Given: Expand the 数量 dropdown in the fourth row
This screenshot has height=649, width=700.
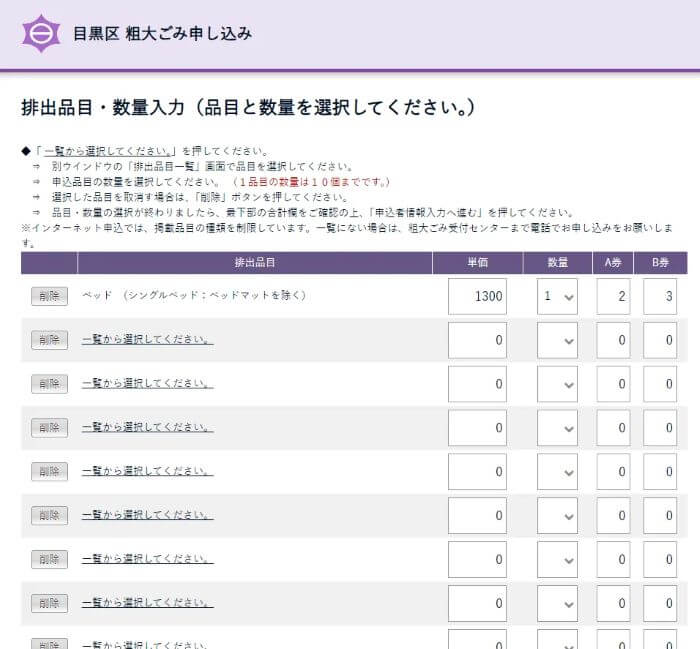Looking at the screenshot, I should [x=557, y=428].
